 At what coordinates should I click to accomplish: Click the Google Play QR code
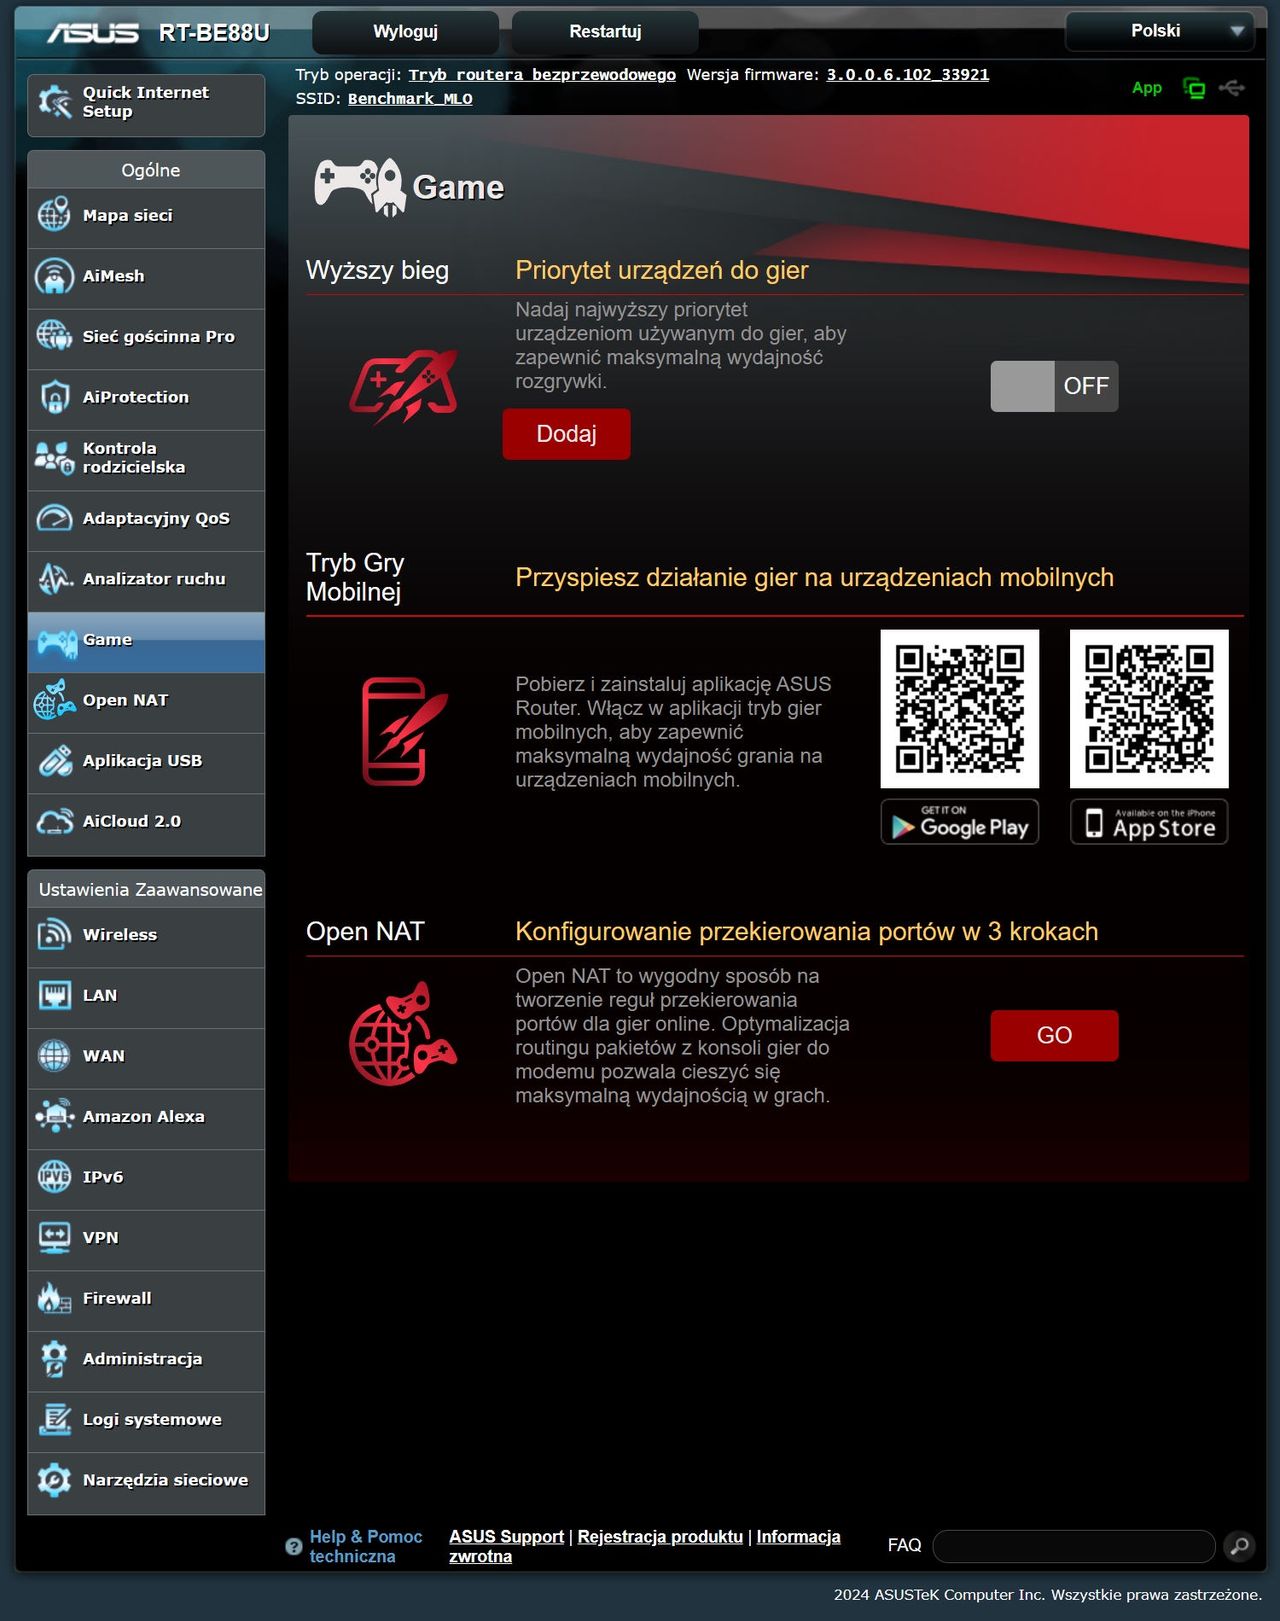pos(960,709)
